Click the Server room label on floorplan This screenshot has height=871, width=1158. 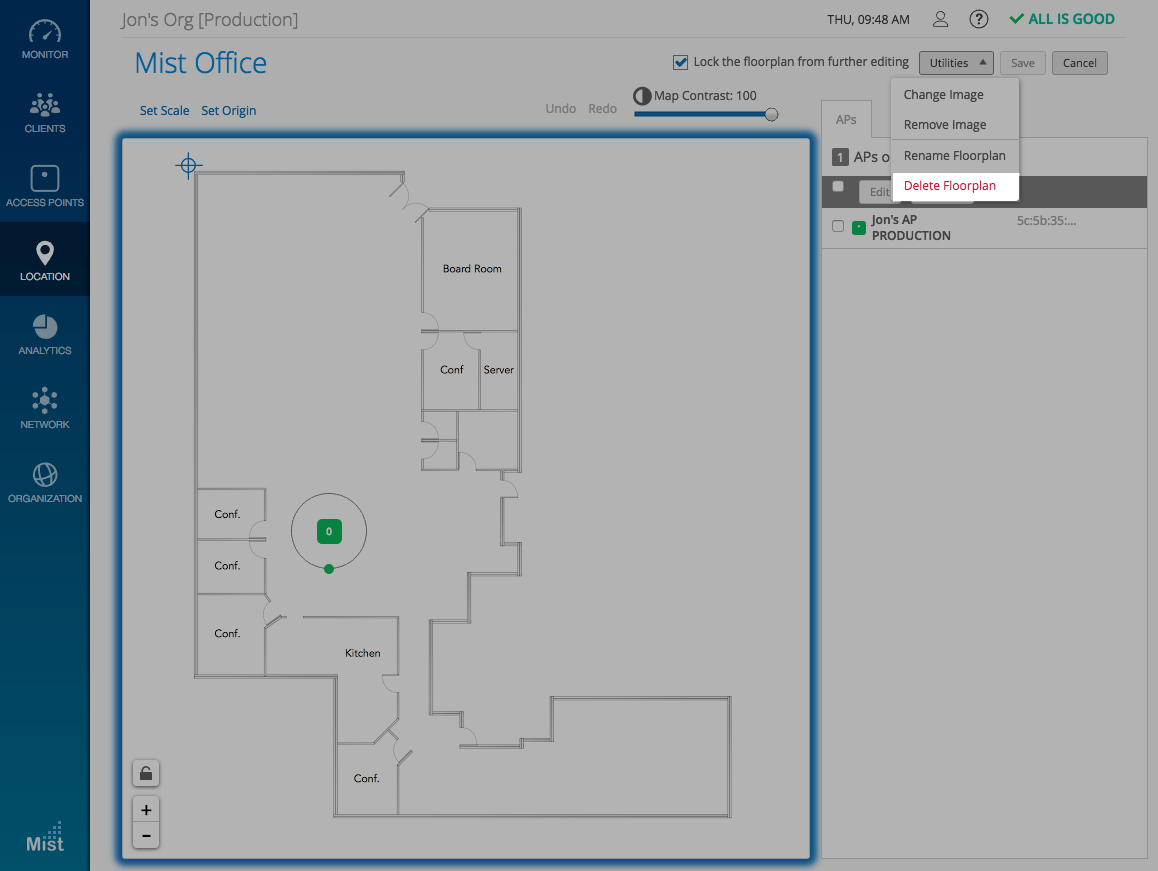[x=499, y=369]
